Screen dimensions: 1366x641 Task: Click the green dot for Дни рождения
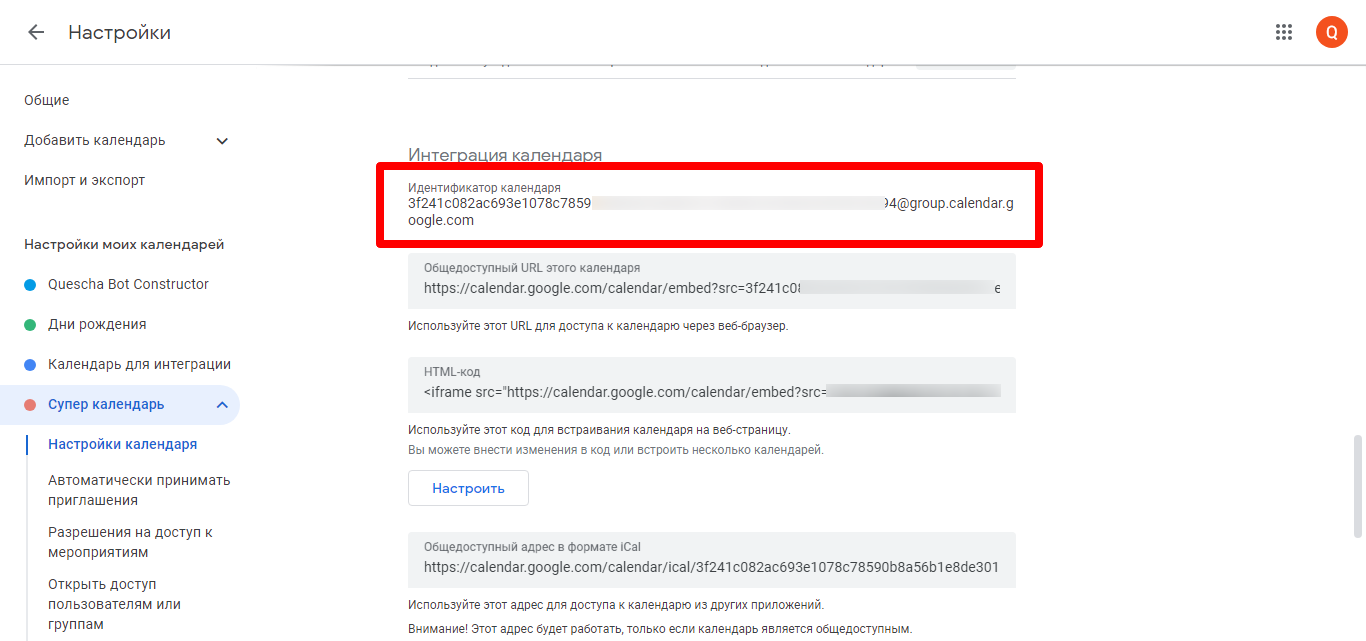pos(30,325)
